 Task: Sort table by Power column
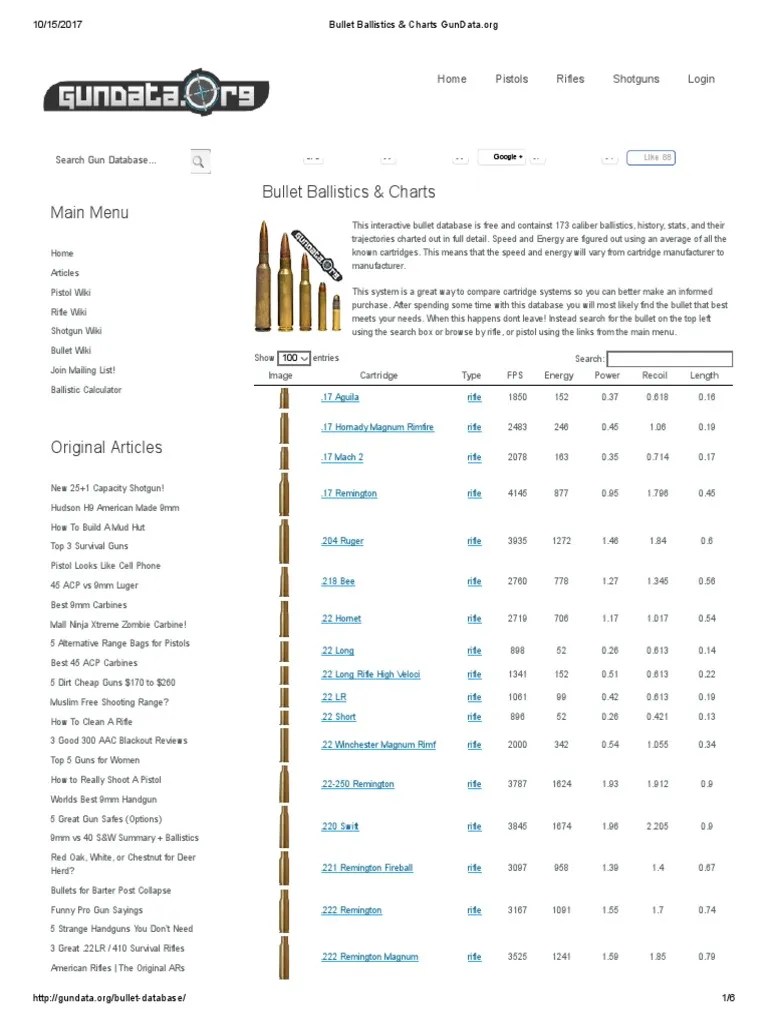607,376
